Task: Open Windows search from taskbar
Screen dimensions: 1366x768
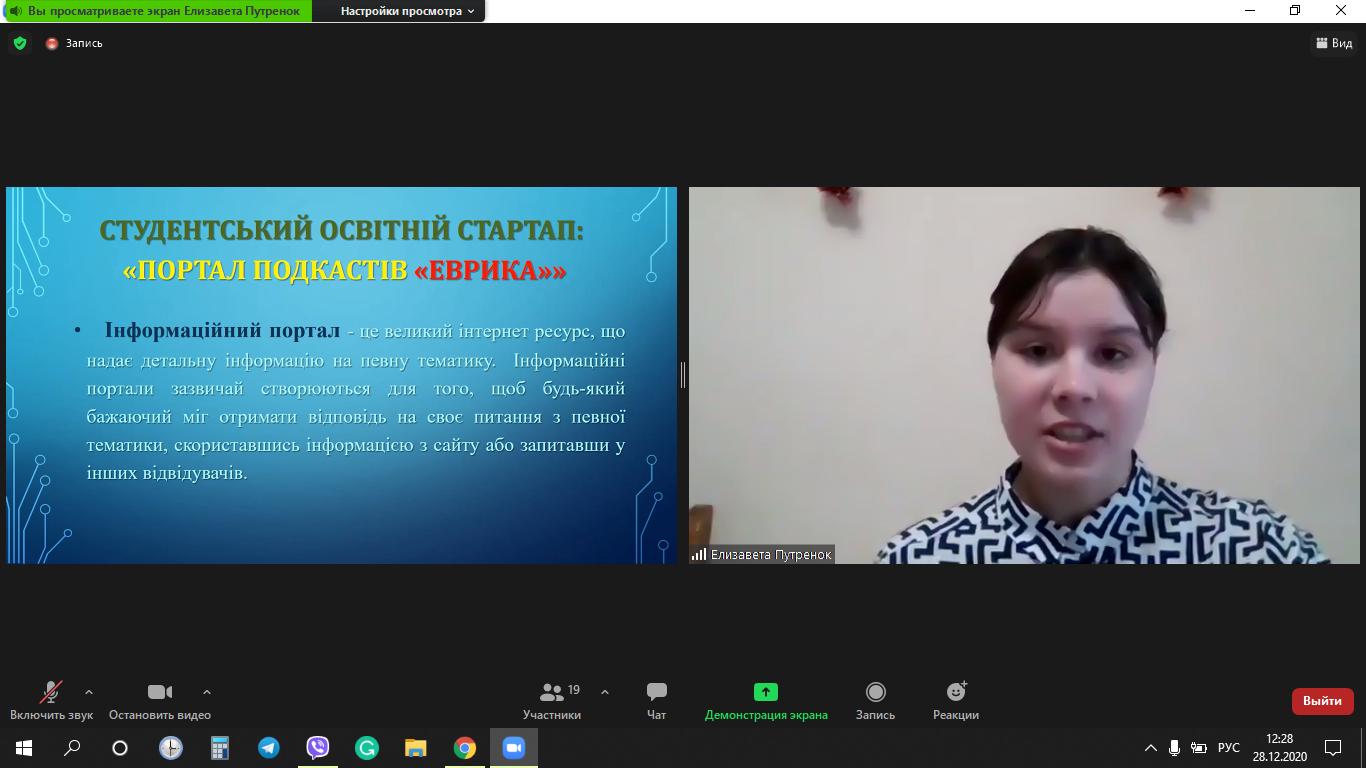Action: [72, 747]
